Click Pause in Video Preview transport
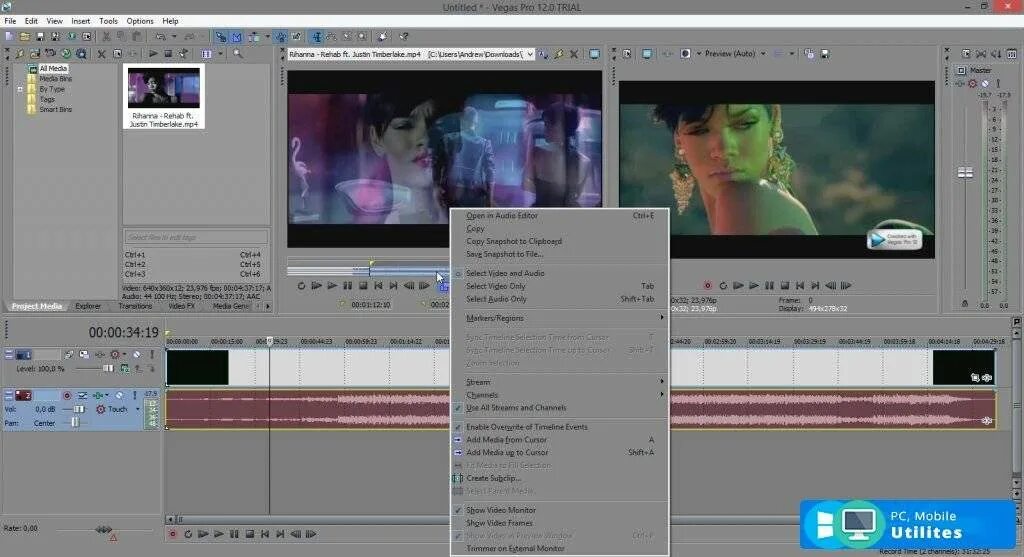 769,285
